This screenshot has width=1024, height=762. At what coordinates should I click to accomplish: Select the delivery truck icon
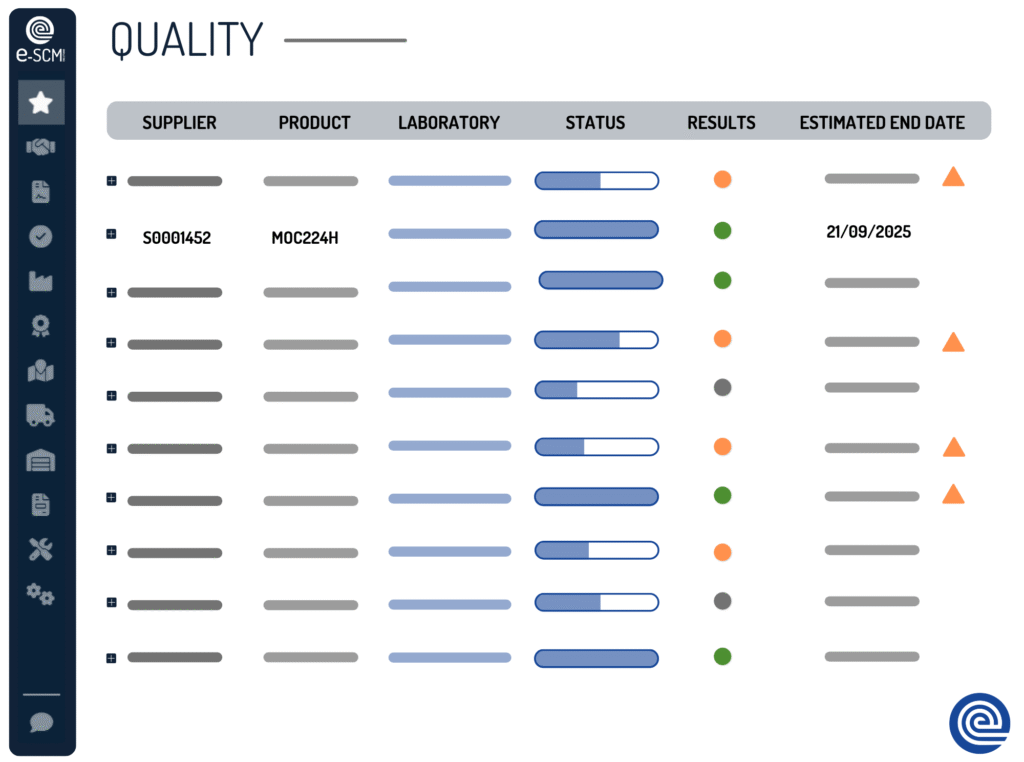[x=41, y=415]
